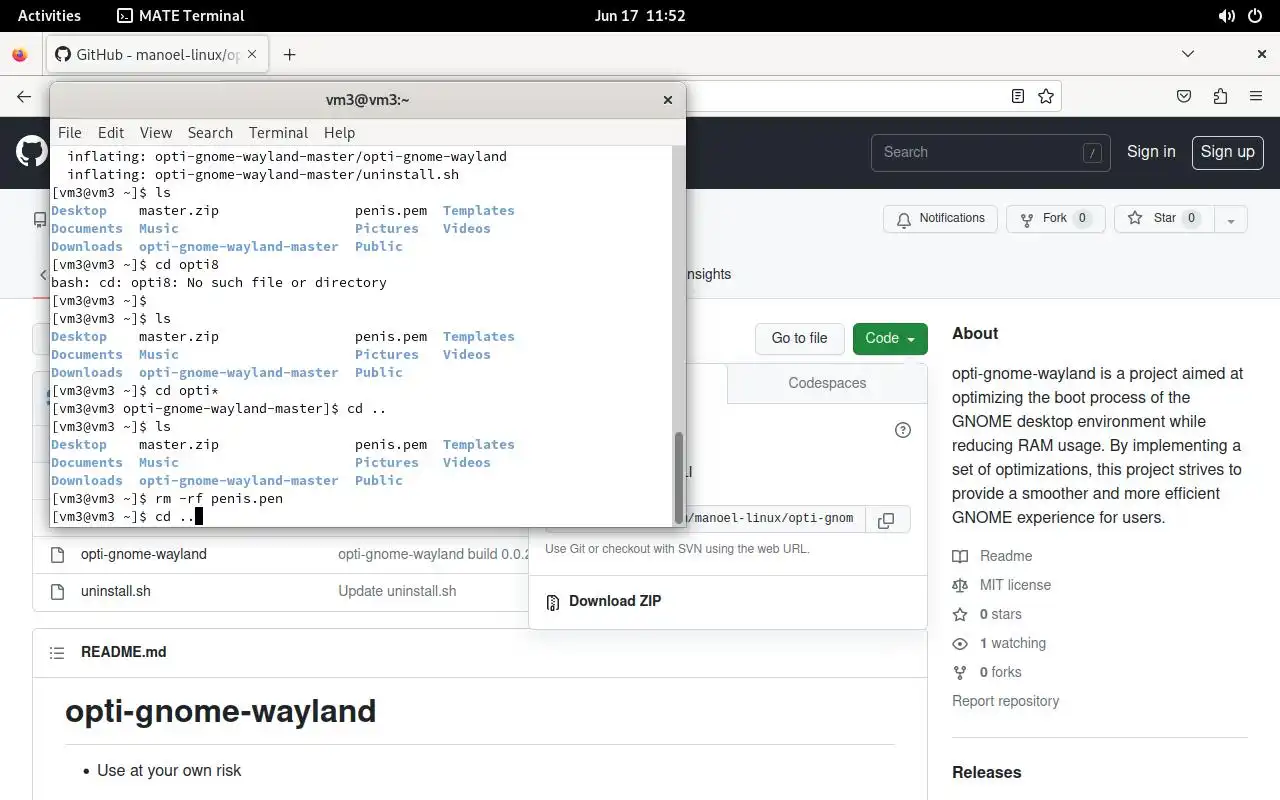Open Firefox reader view icon
Viewport: 1280px width, 800px height.
click(1018, 96)
